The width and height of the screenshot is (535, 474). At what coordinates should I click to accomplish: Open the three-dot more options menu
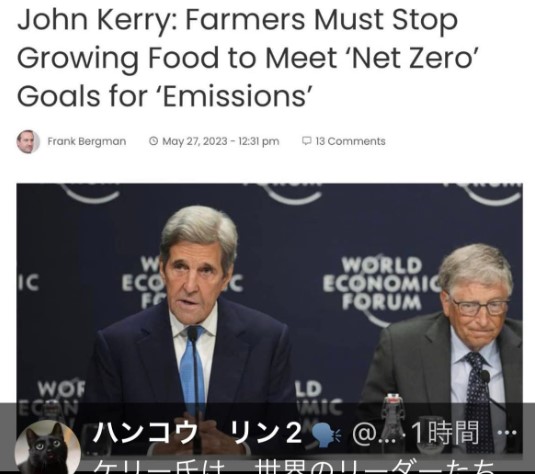(x=506, y=433)
